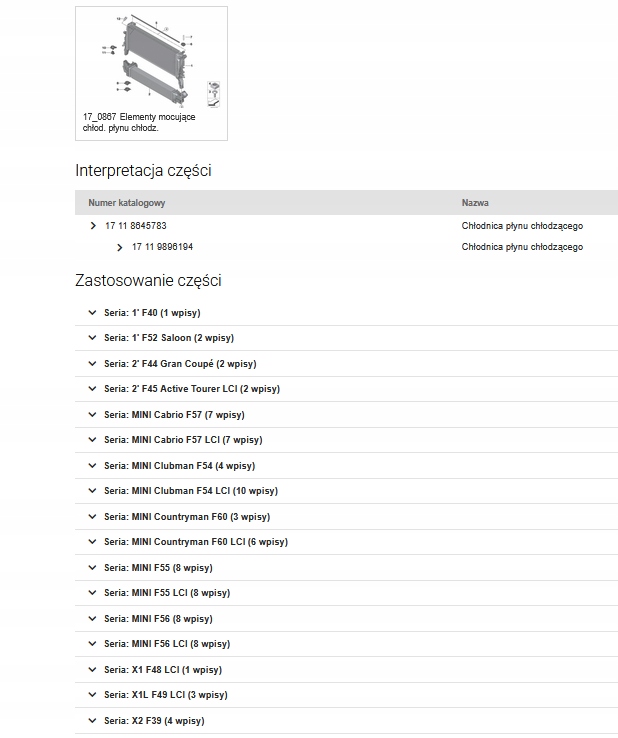The image size is (618, 738).
Task: Expand part number 17 11 8645783 row
Action: pos(93,226)
